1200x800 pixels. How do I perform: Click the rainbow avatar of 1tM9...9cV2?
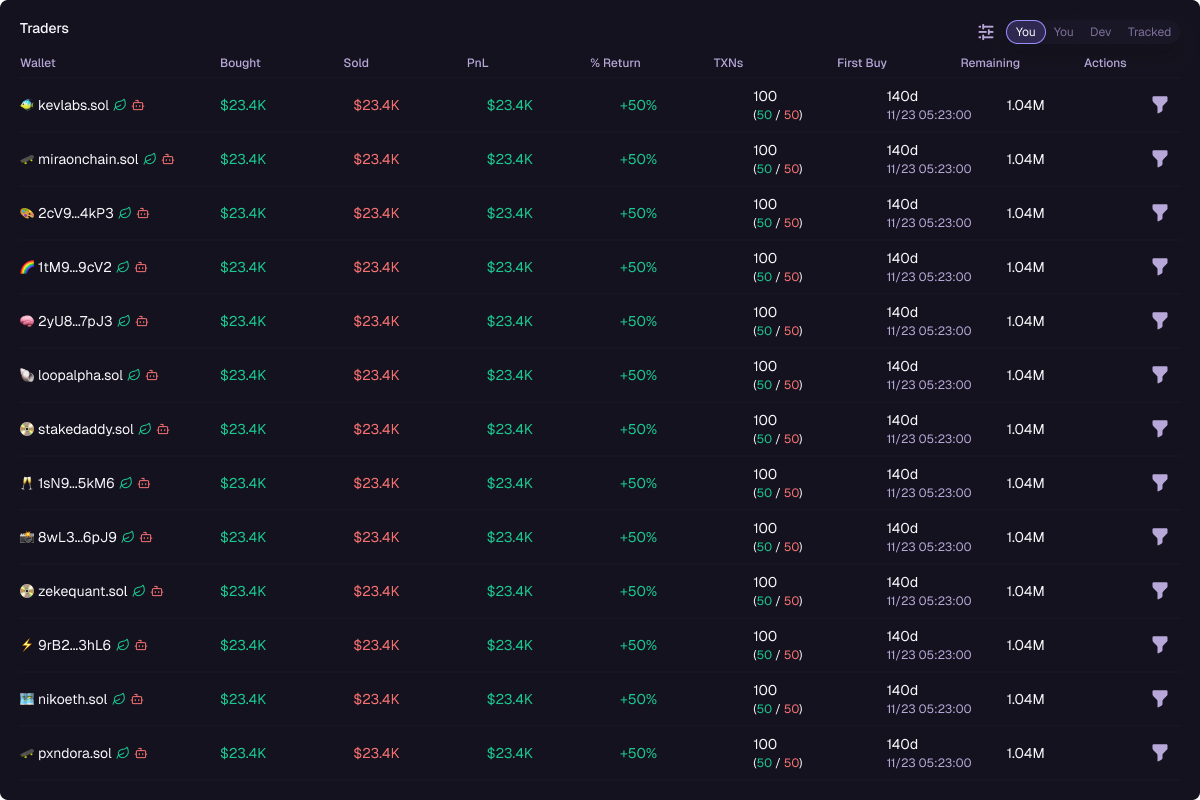tap(27, 267)
